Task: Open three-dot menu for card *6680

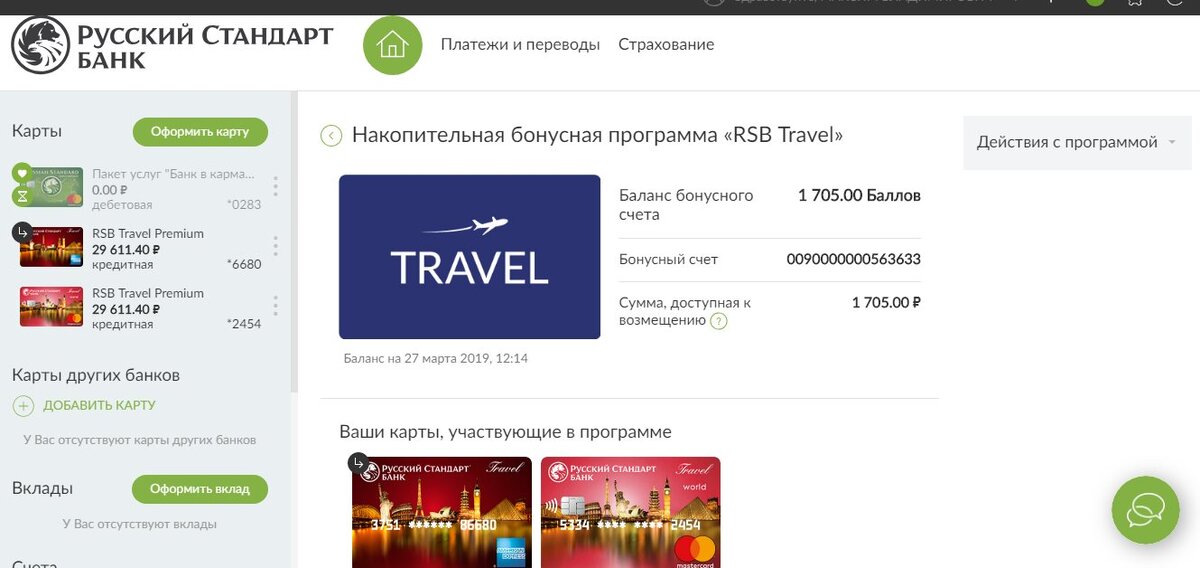Action: pos(275,246)
